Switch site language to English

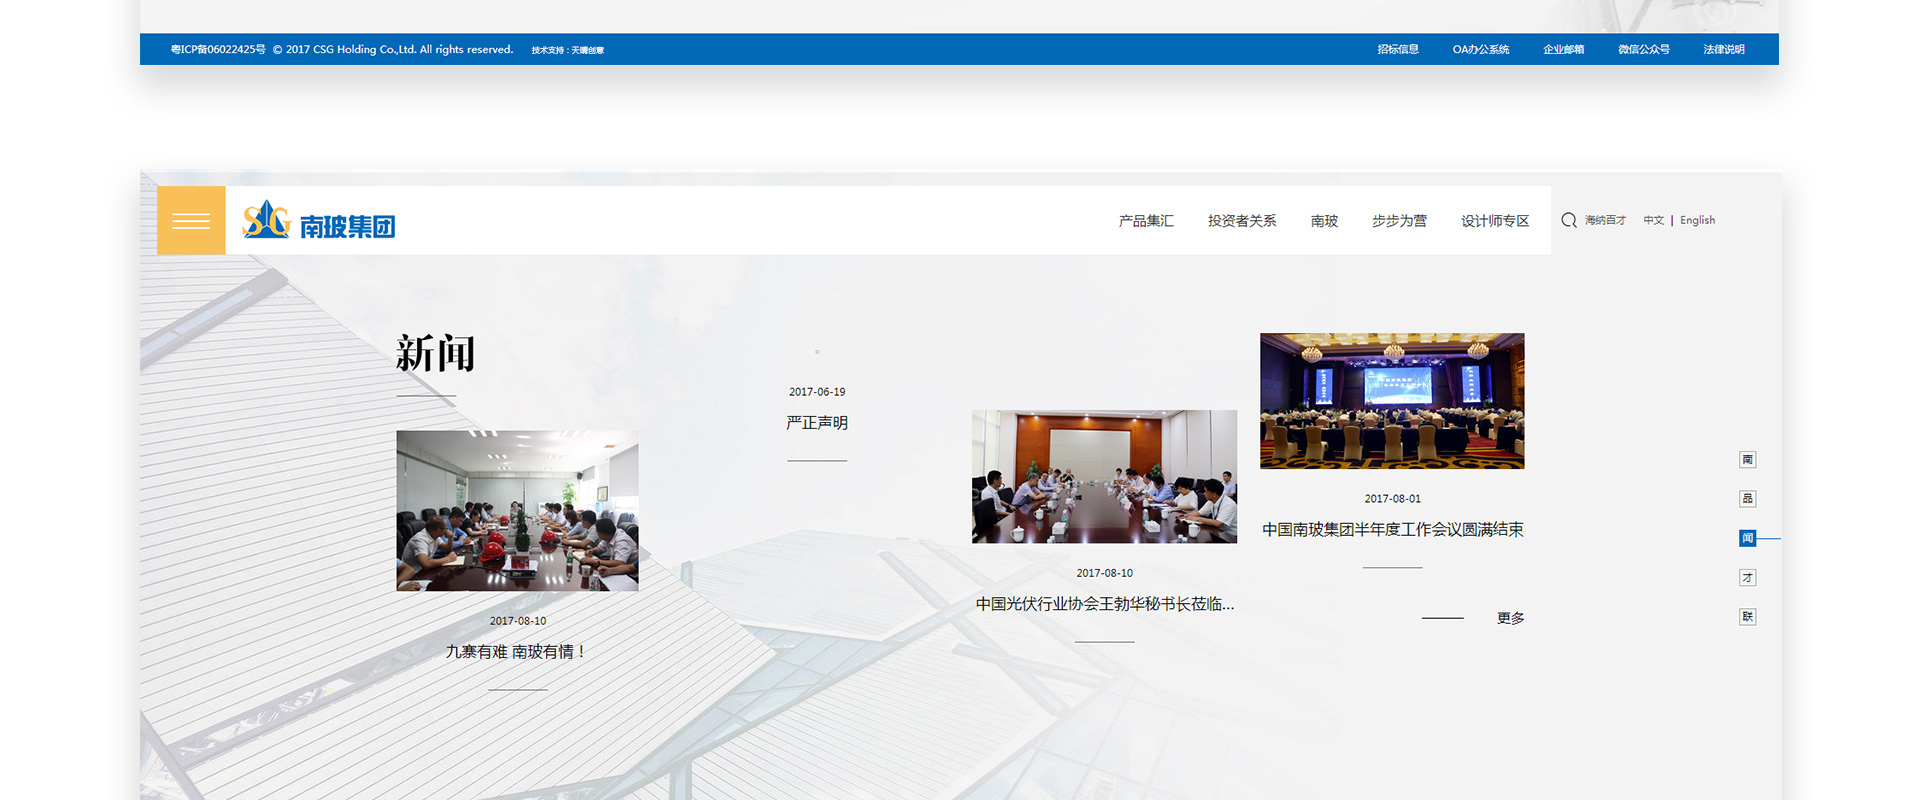coord(1697,220)
